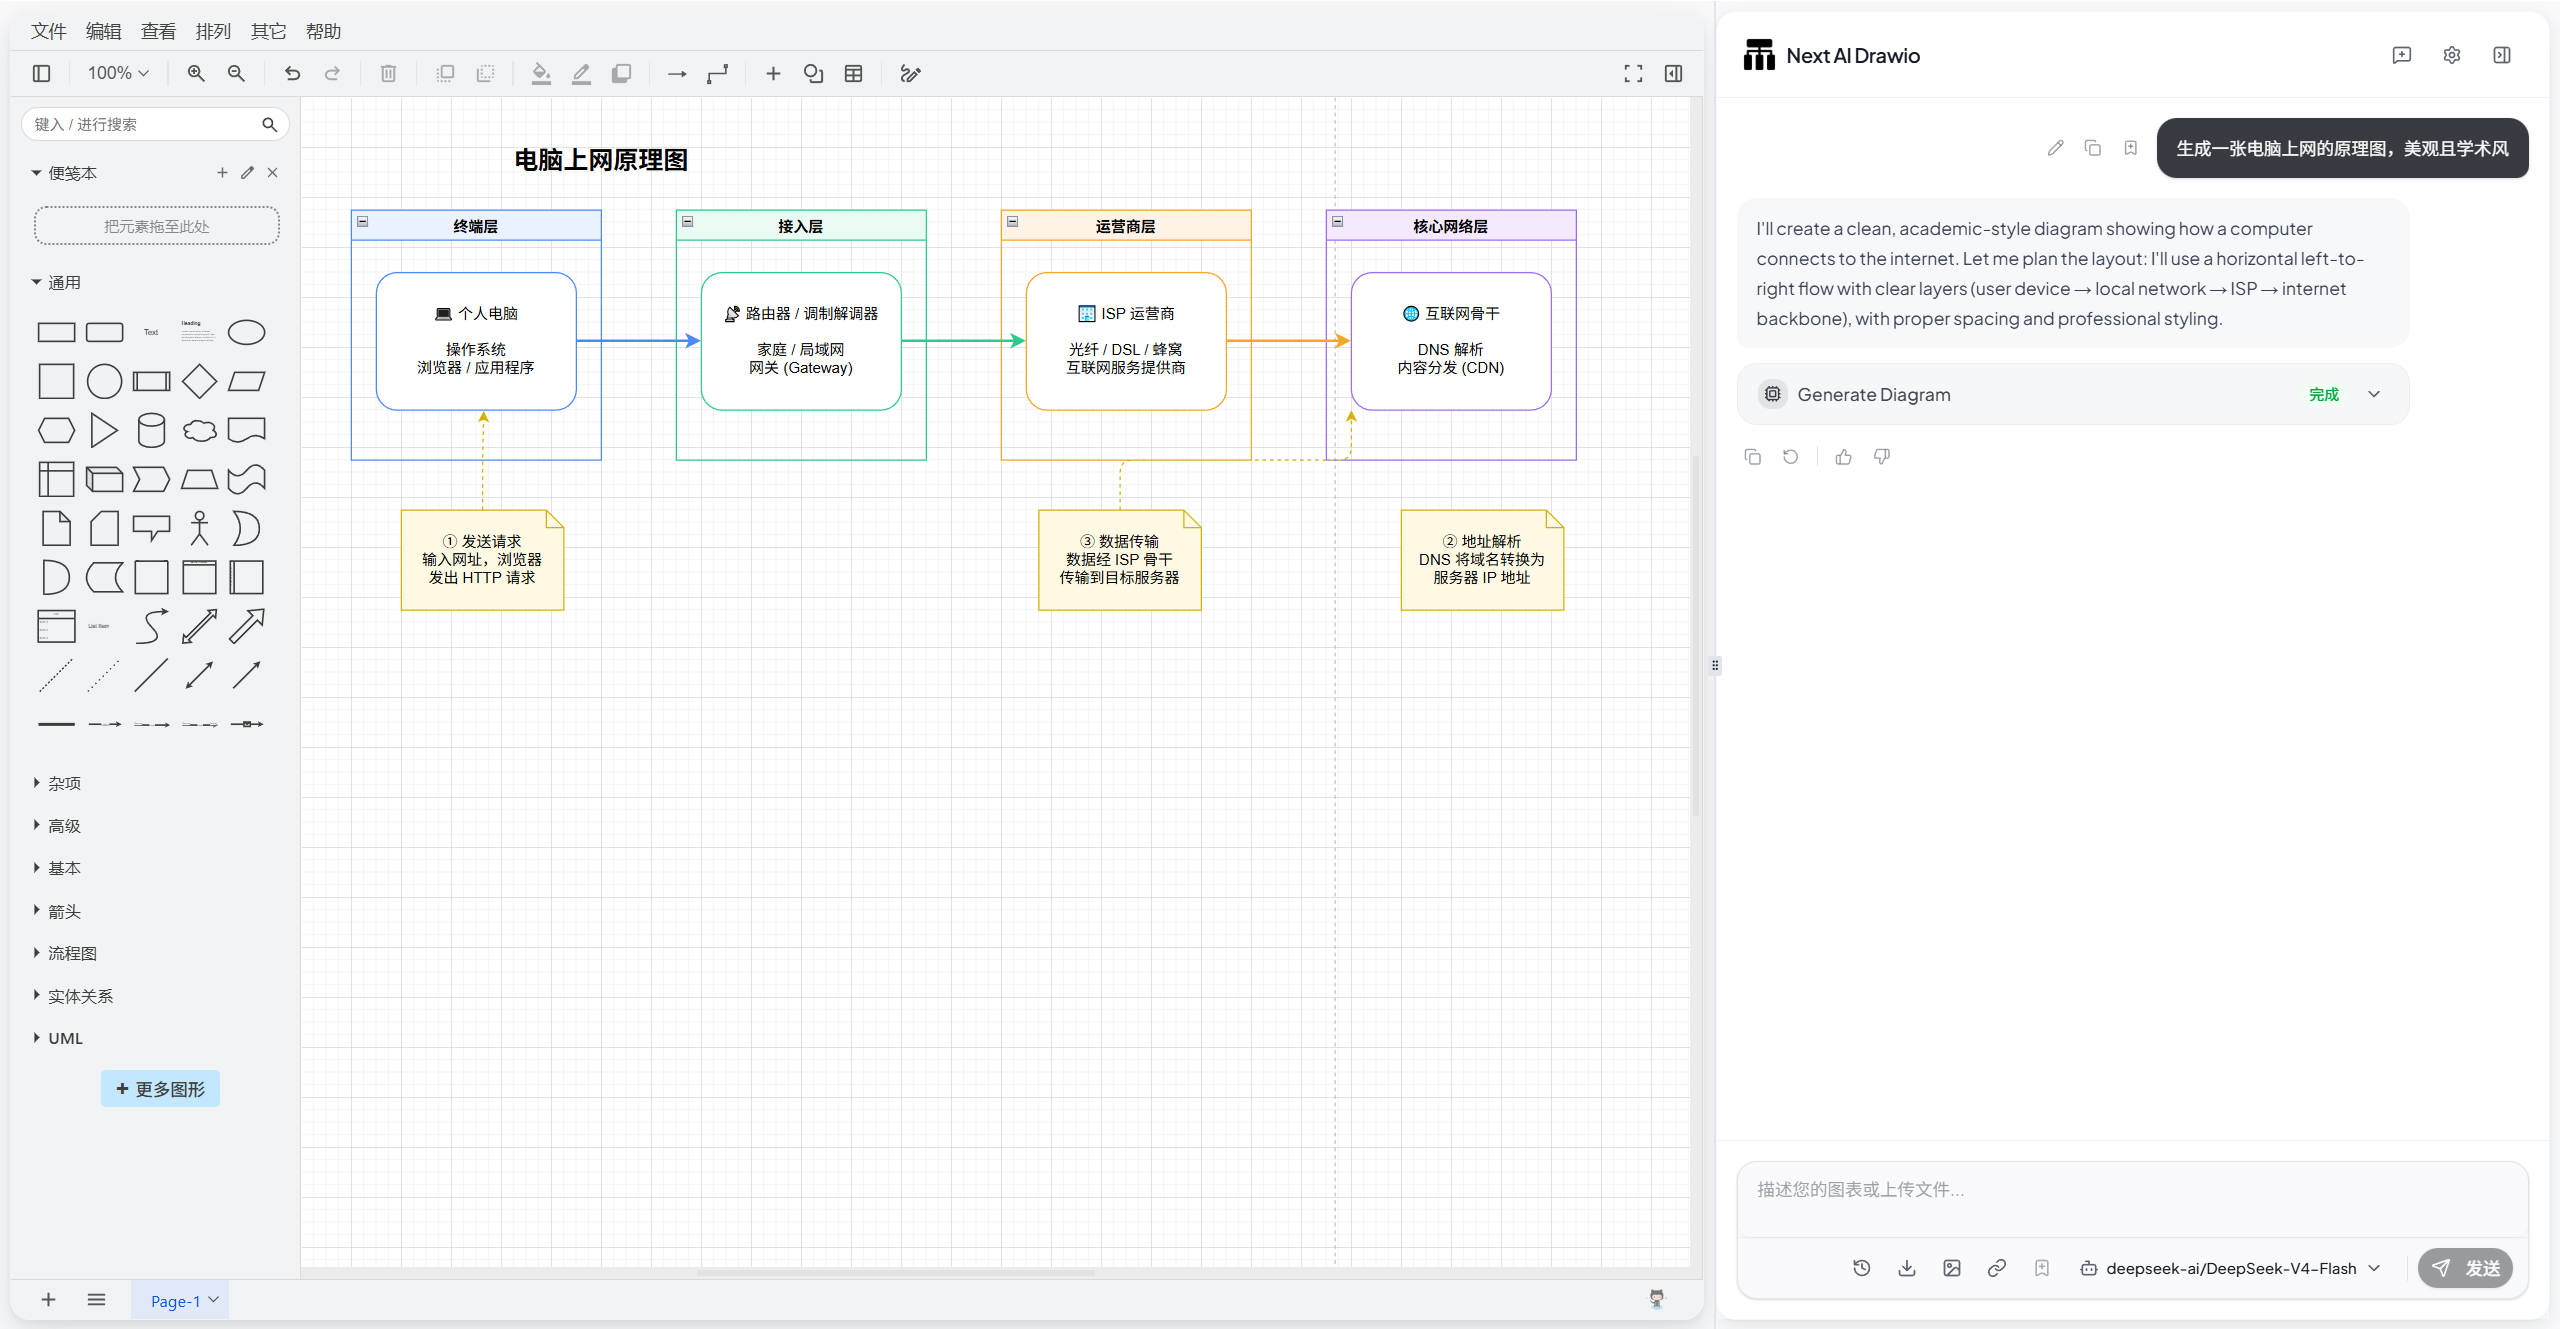Toggle the format panel icon

click(1673, 73)
